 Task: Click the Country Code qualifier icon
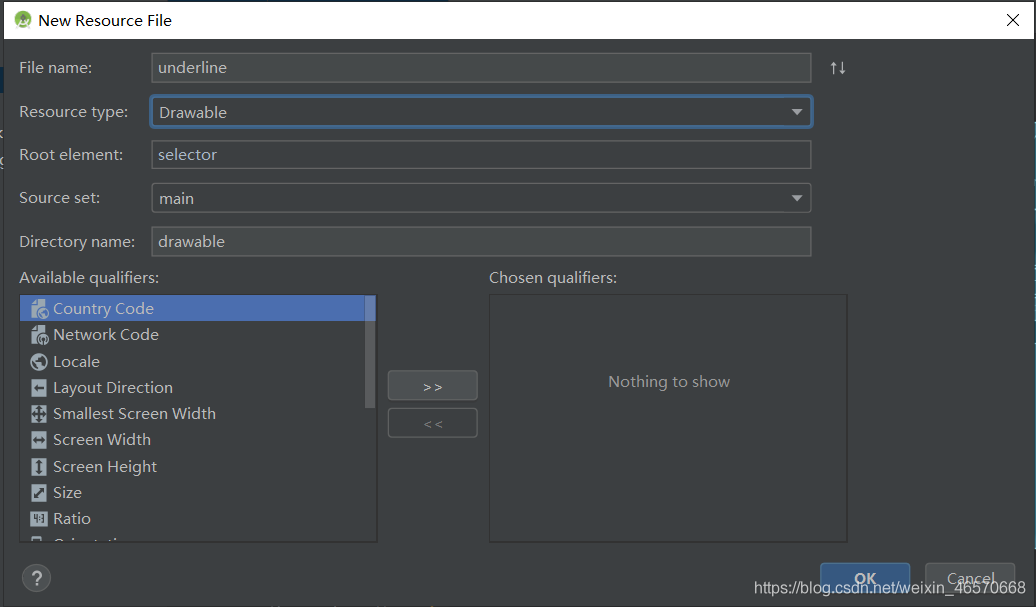[38, 308]
